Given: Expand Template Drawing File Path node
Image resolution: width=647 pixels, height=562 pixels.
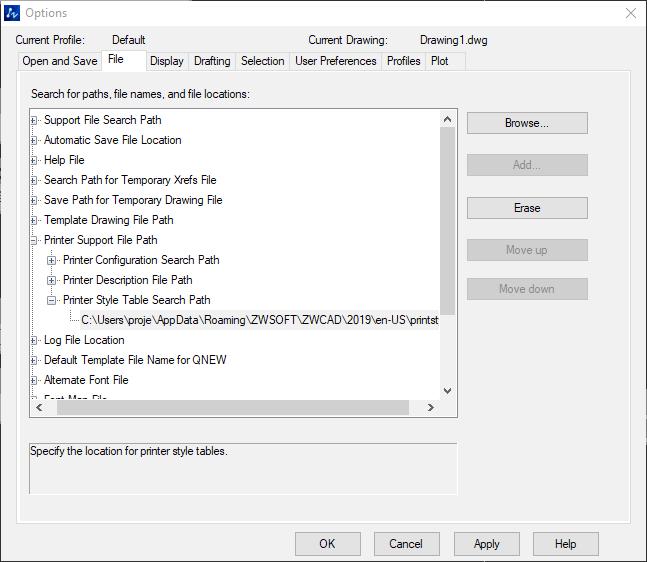Looking at the screenshot, I should [x=34, y=220].
